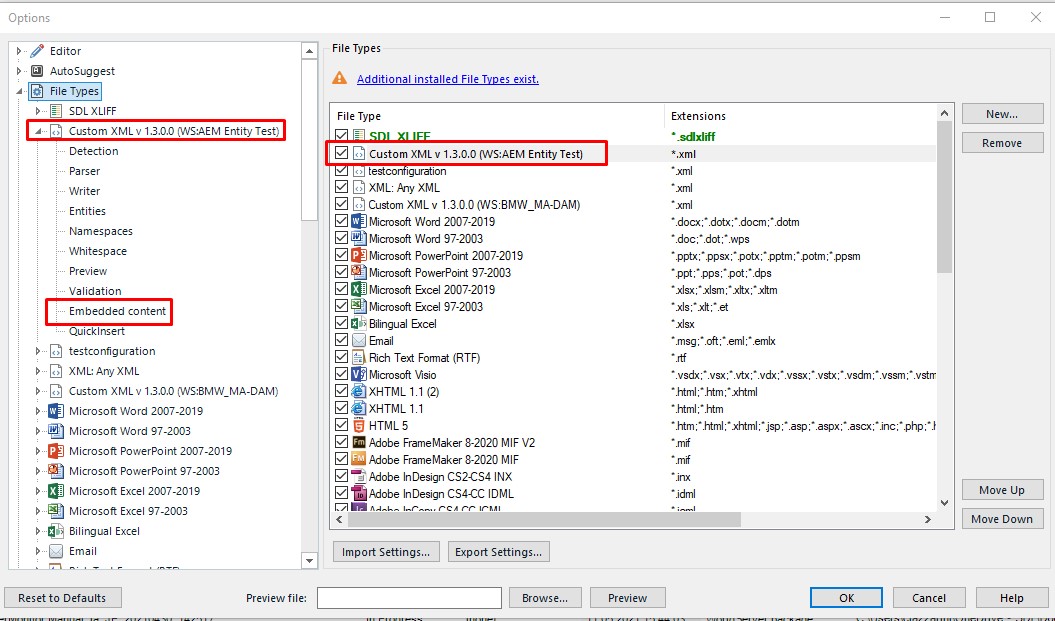The image size is (1055, 621).
Task: Expand the SDL XLIFF tree node
Action: point(38,111)
